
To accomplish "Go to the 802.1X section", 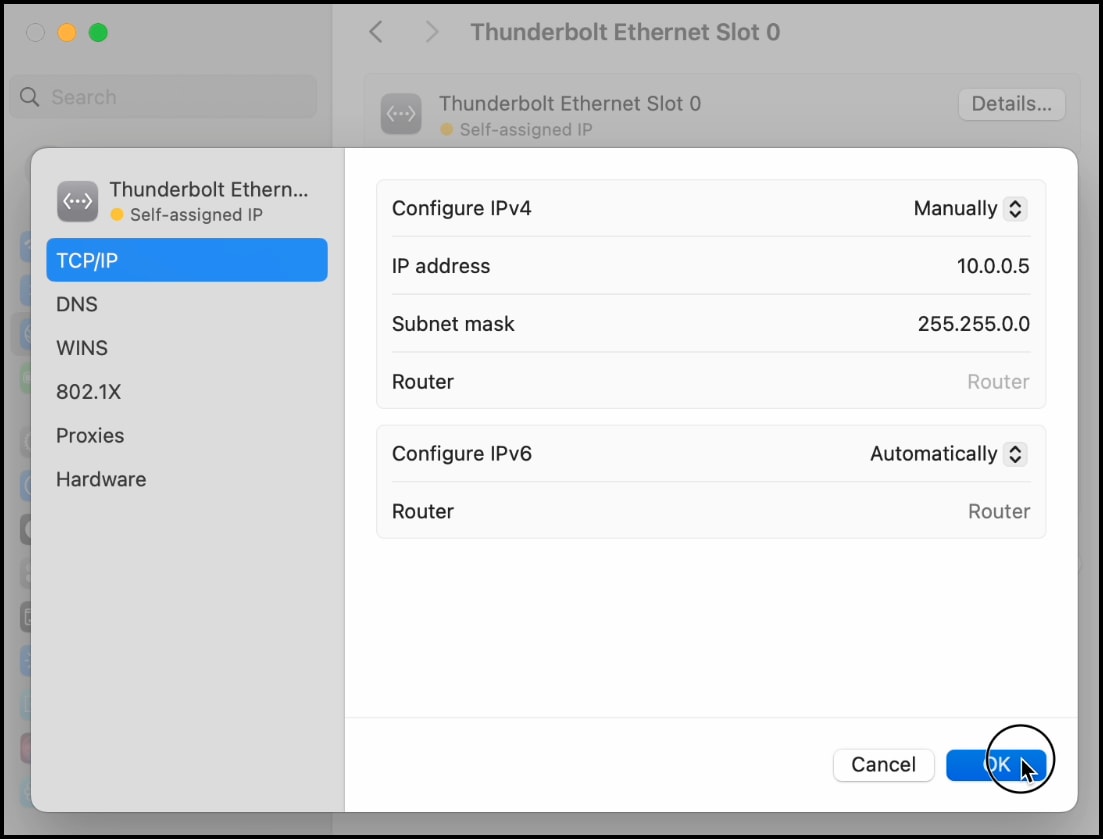I will pyautogui.click(x=88, y=392).
